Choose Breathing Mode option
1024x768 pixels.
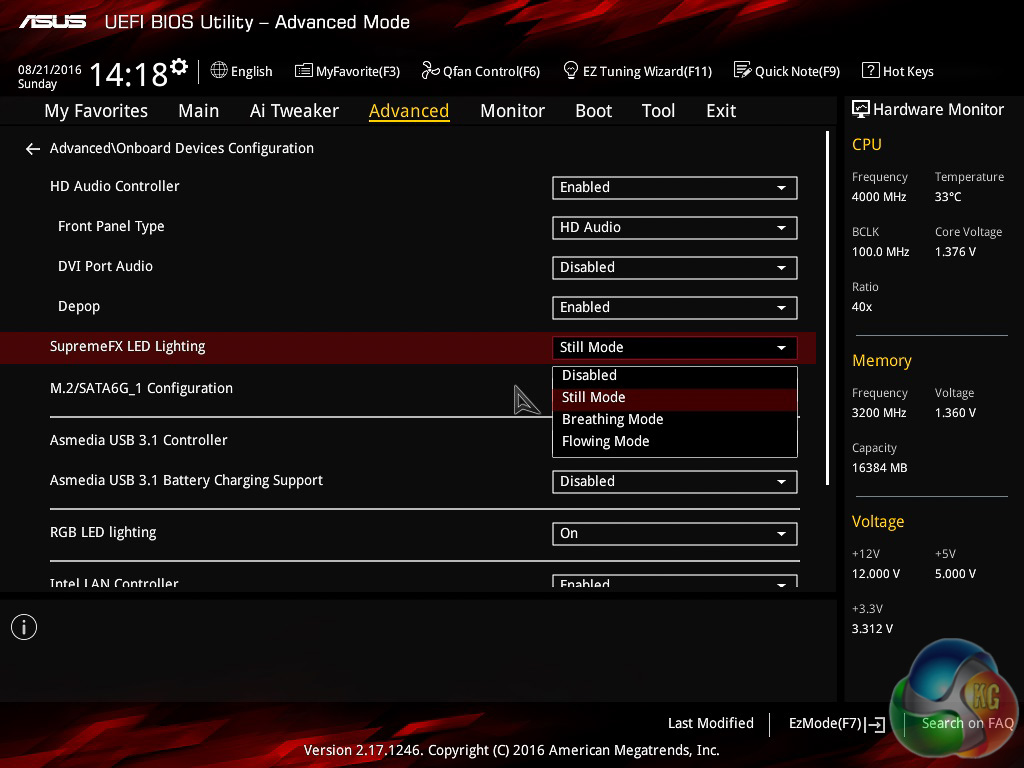[x=675, y=419]
